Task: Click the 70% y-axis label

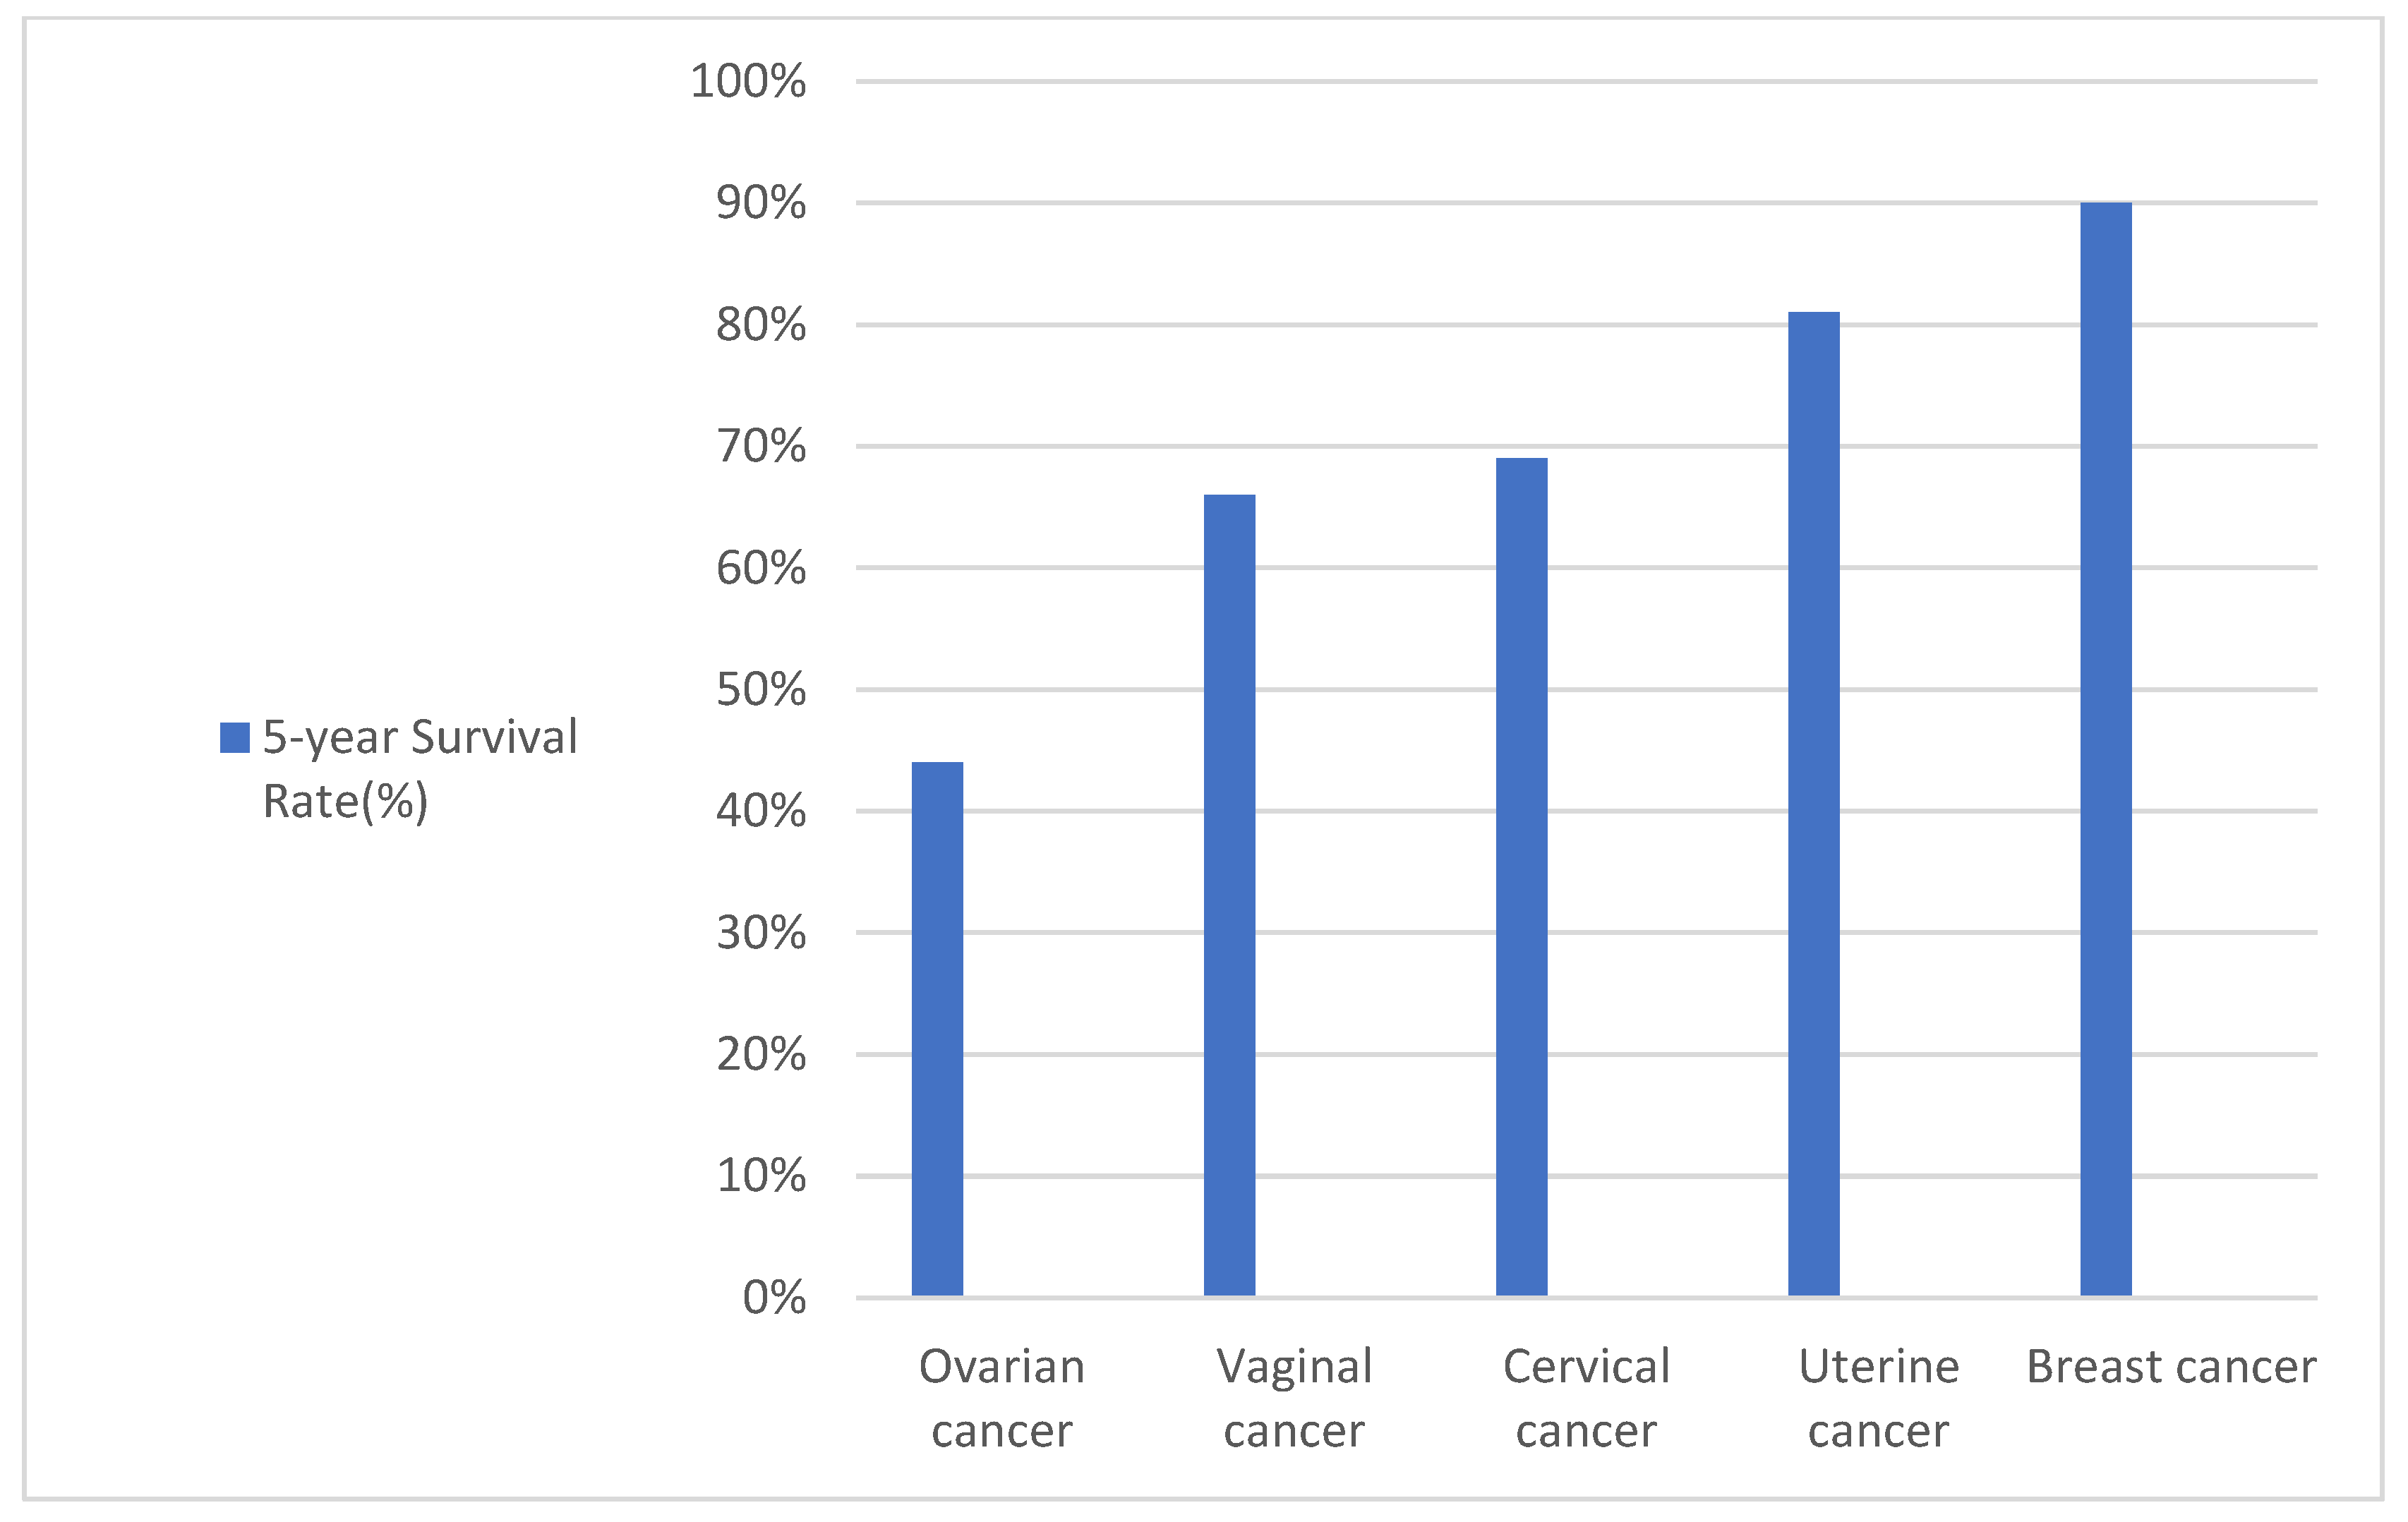Action: 761,446
